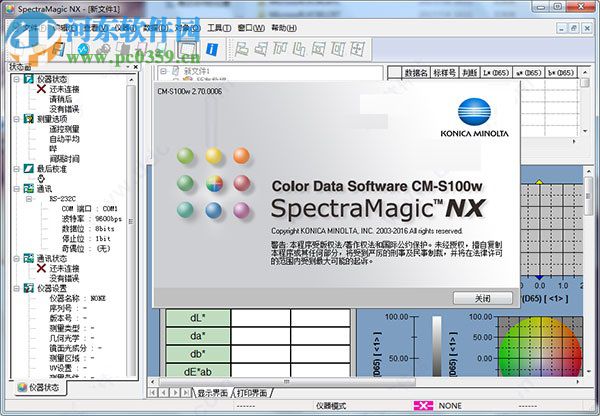Click the first object alignment toolbar icon
Screen dimensions: 600x416
pyautogui.click(x=241, y=49)
